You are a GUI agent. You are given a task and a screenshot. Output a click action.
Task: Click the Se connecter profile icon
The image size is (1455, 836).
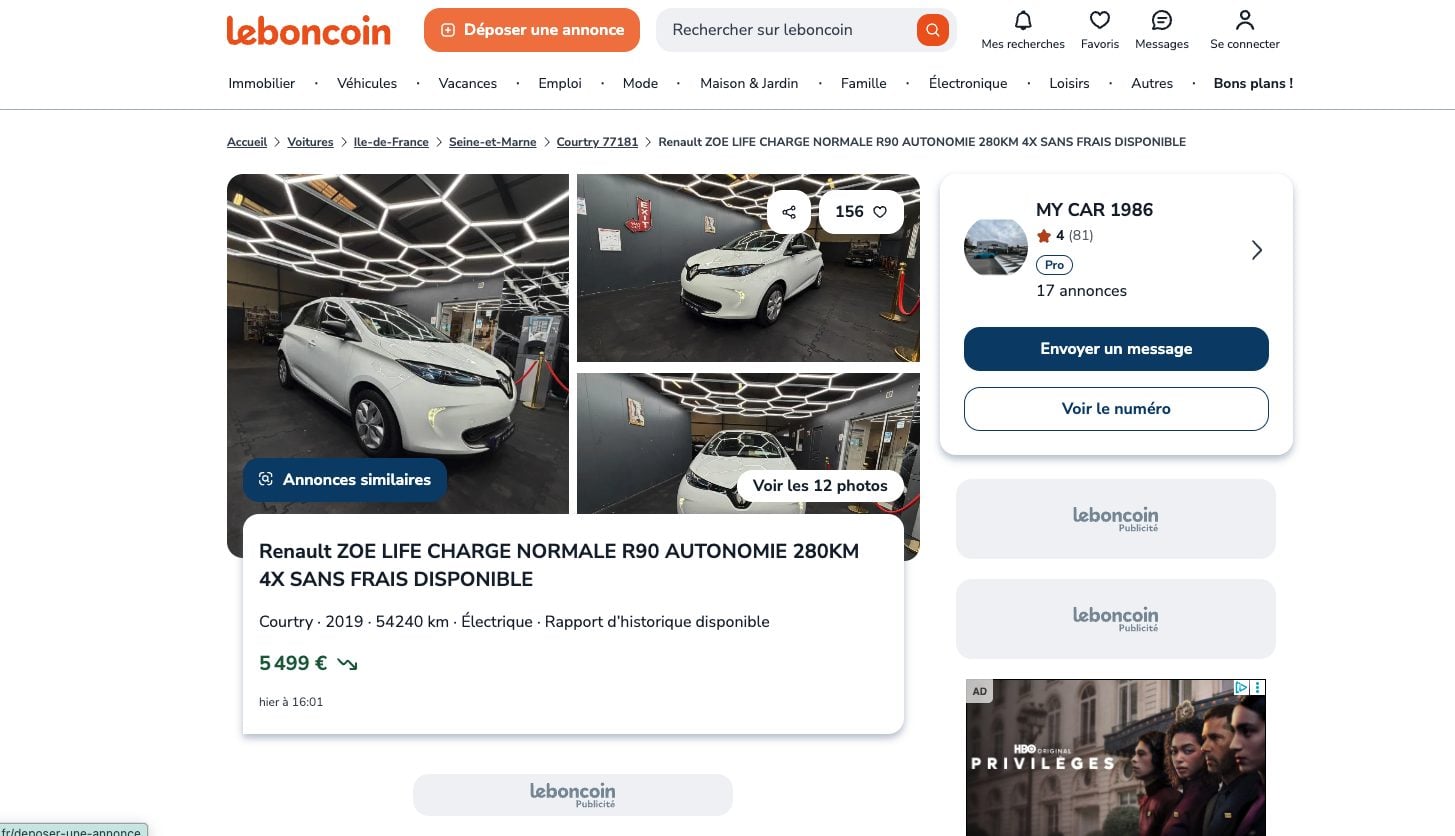pos(1244,19)
